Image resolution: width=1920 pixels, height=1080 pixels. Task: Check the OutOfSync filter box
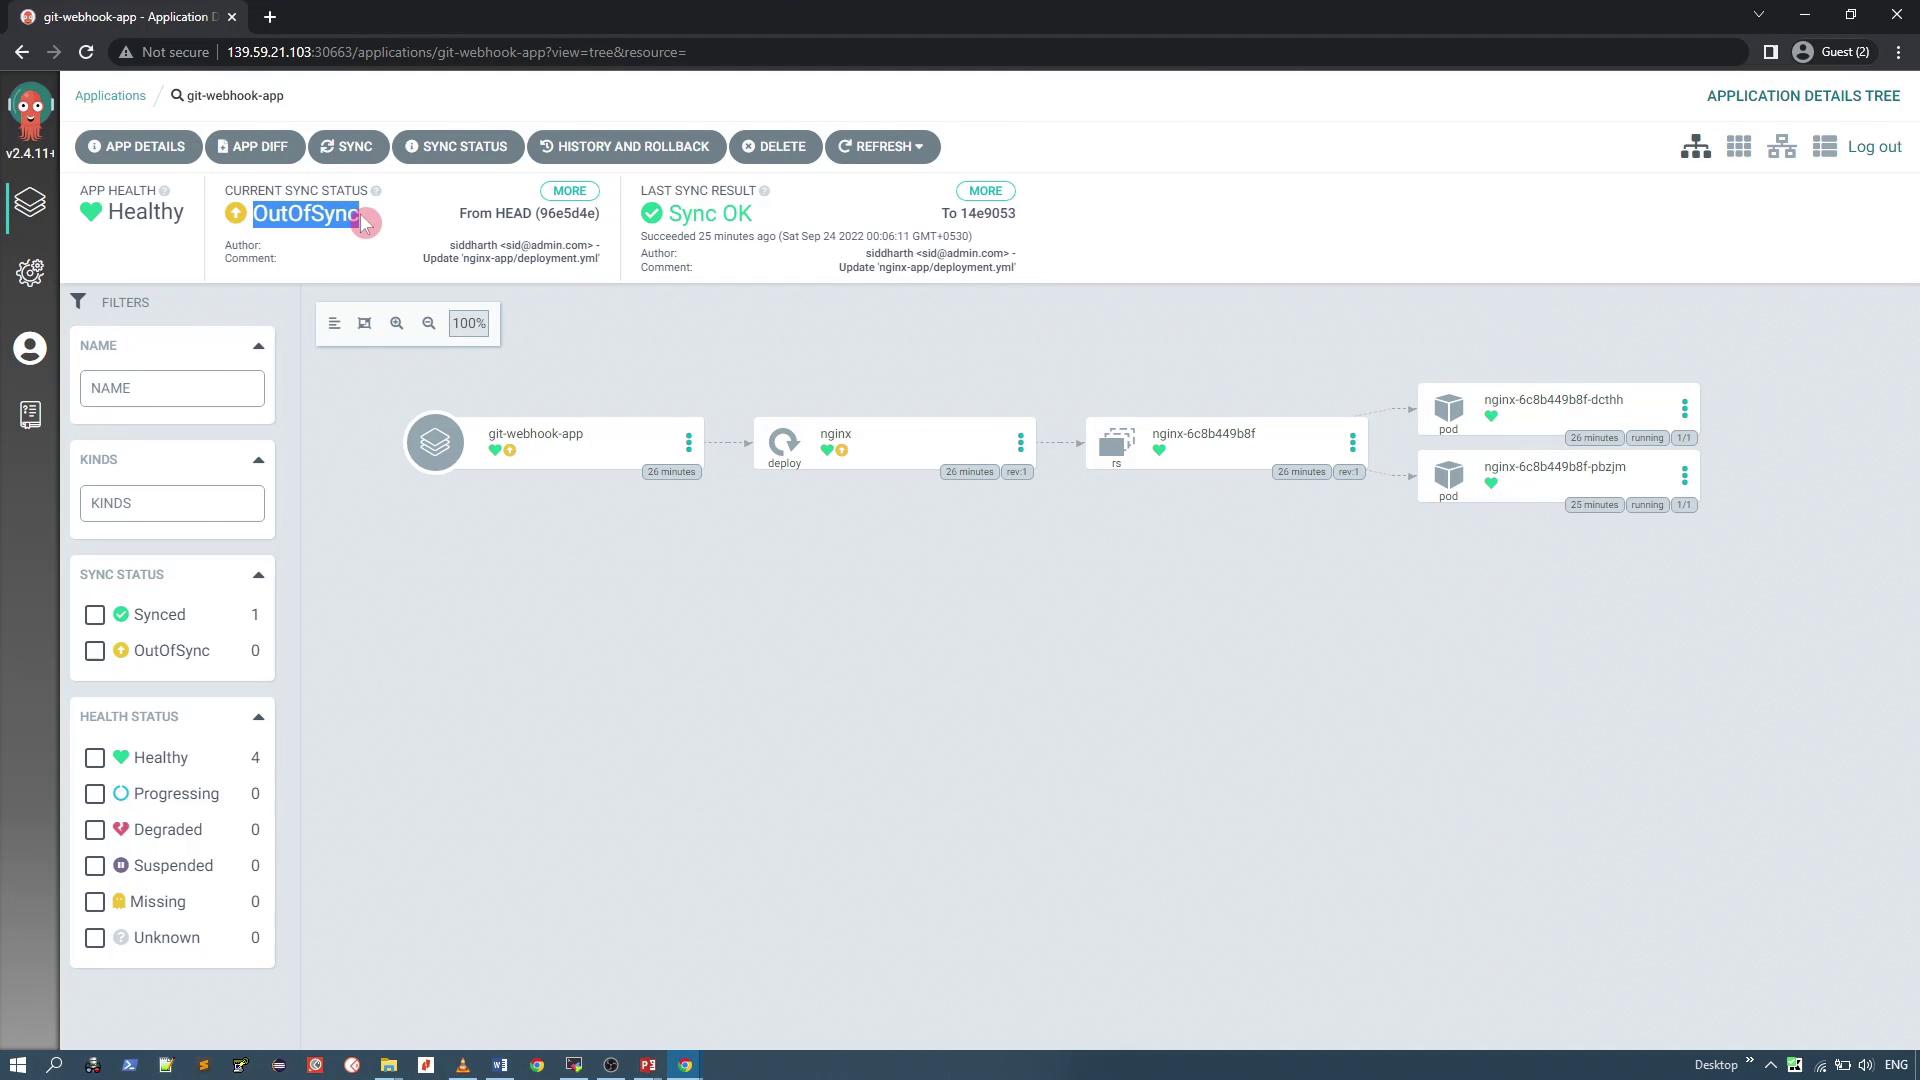(95, 651)
